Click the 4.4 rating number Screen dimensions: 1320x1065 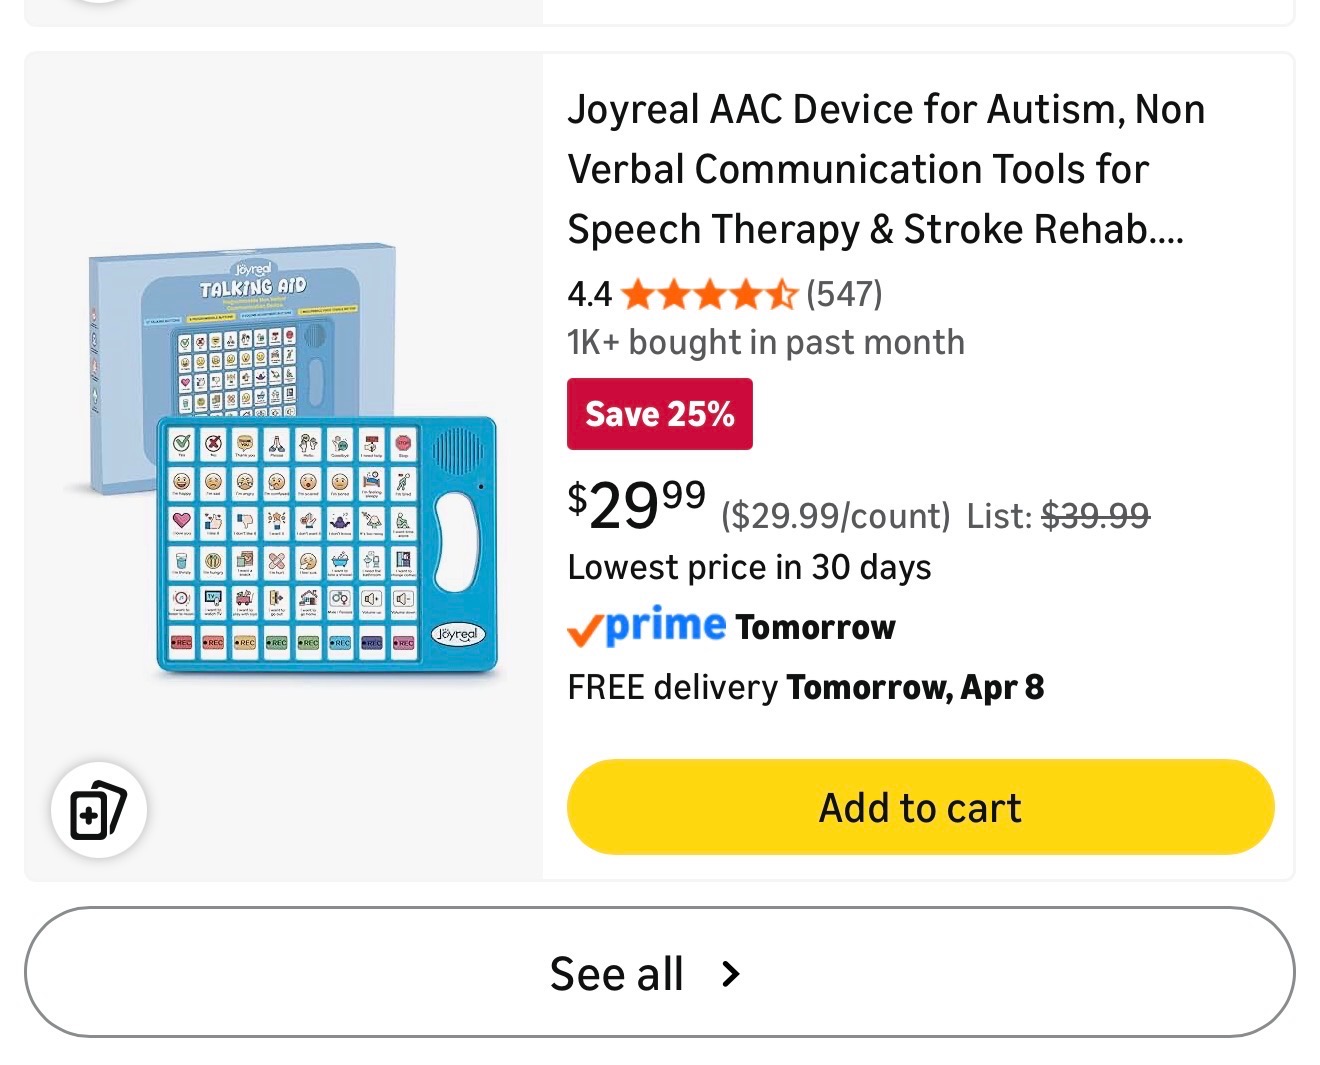point(589,294)
